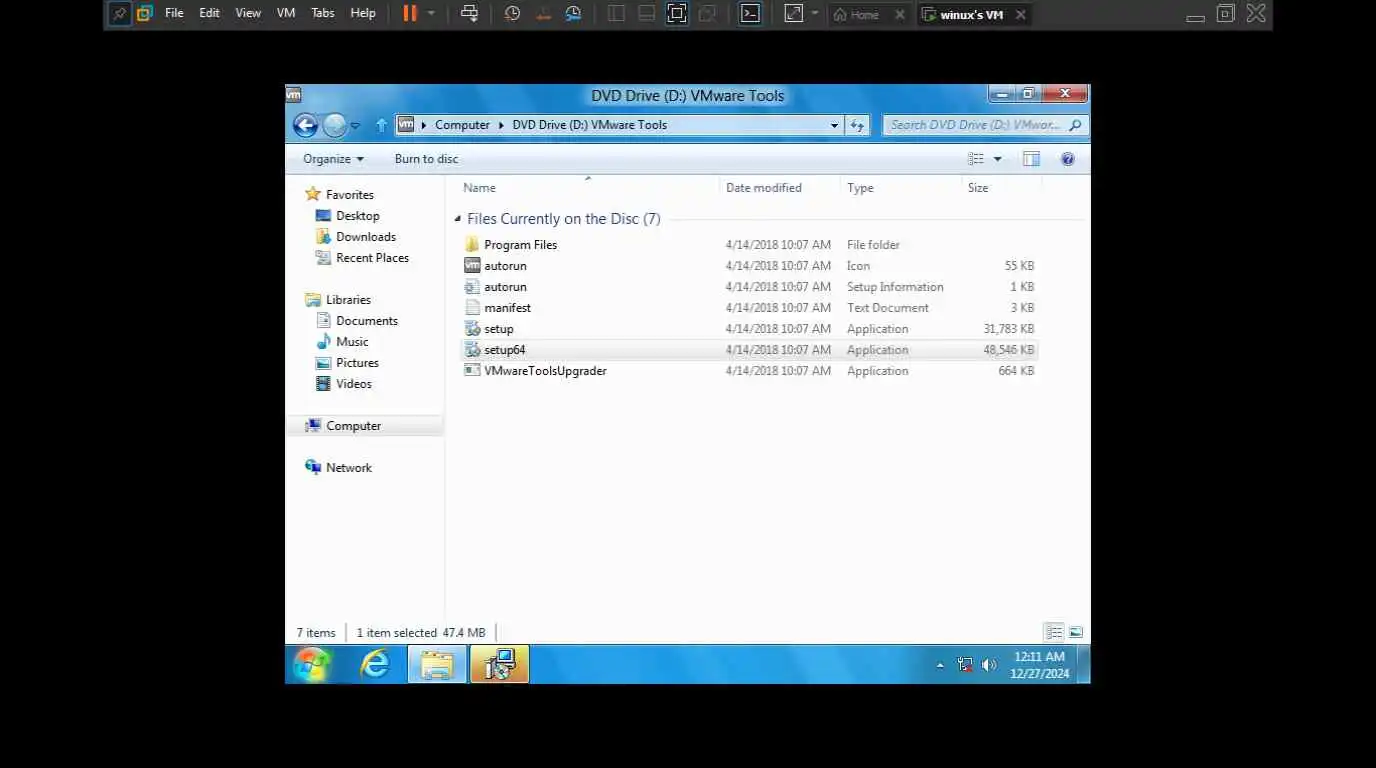Go forward in Explorer navigation
Image resolution: width=1376 pixels, height=768 pixels.
pyautogui.click(x=334, y=125)
